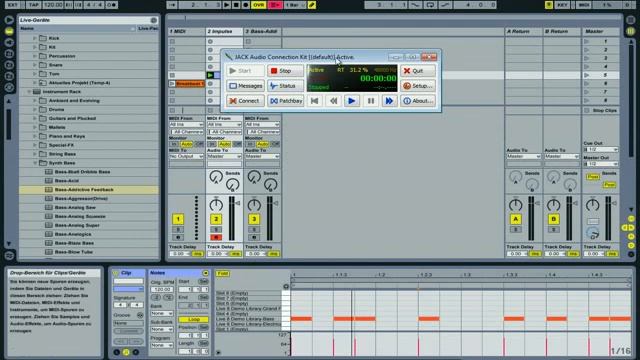Select the '2 Impulse' track header
Image resolution: width=640 pixels, height=360 pixels.
224,31
